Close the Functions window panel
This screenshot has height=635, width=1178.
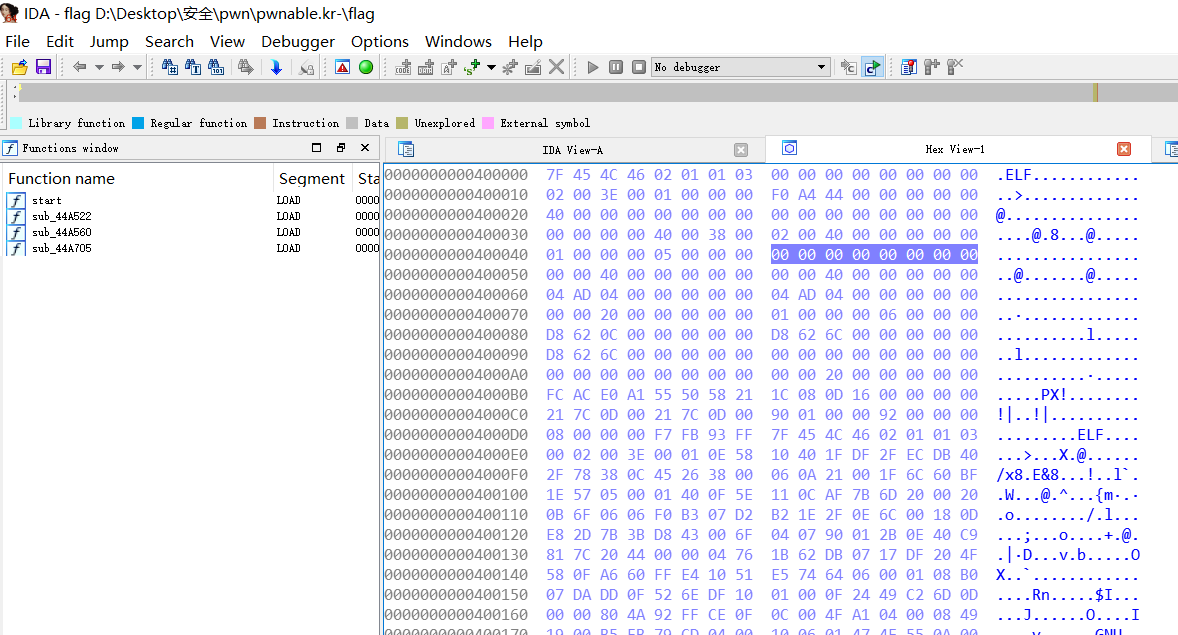click(x=365, y=147)
